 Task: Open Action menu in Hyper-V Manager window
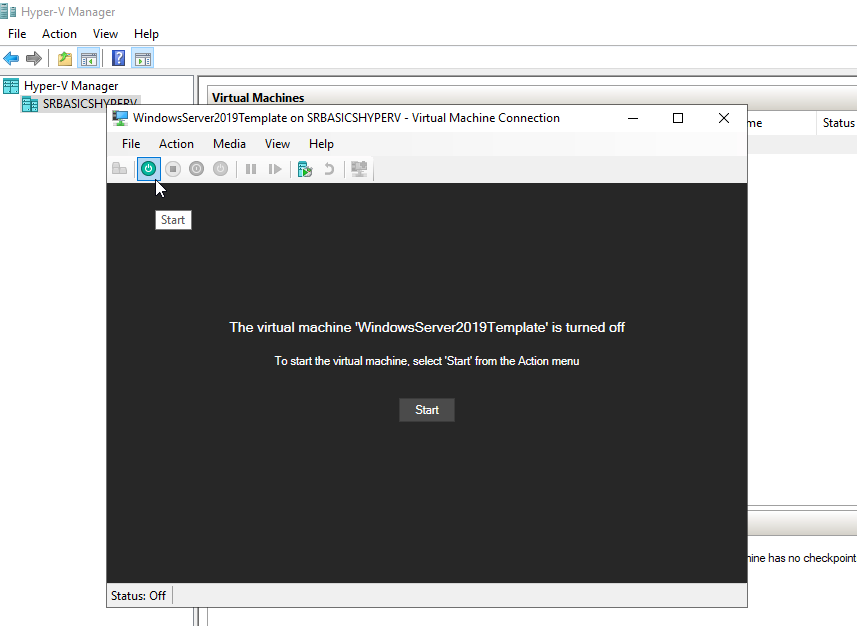tap(59, 34)
